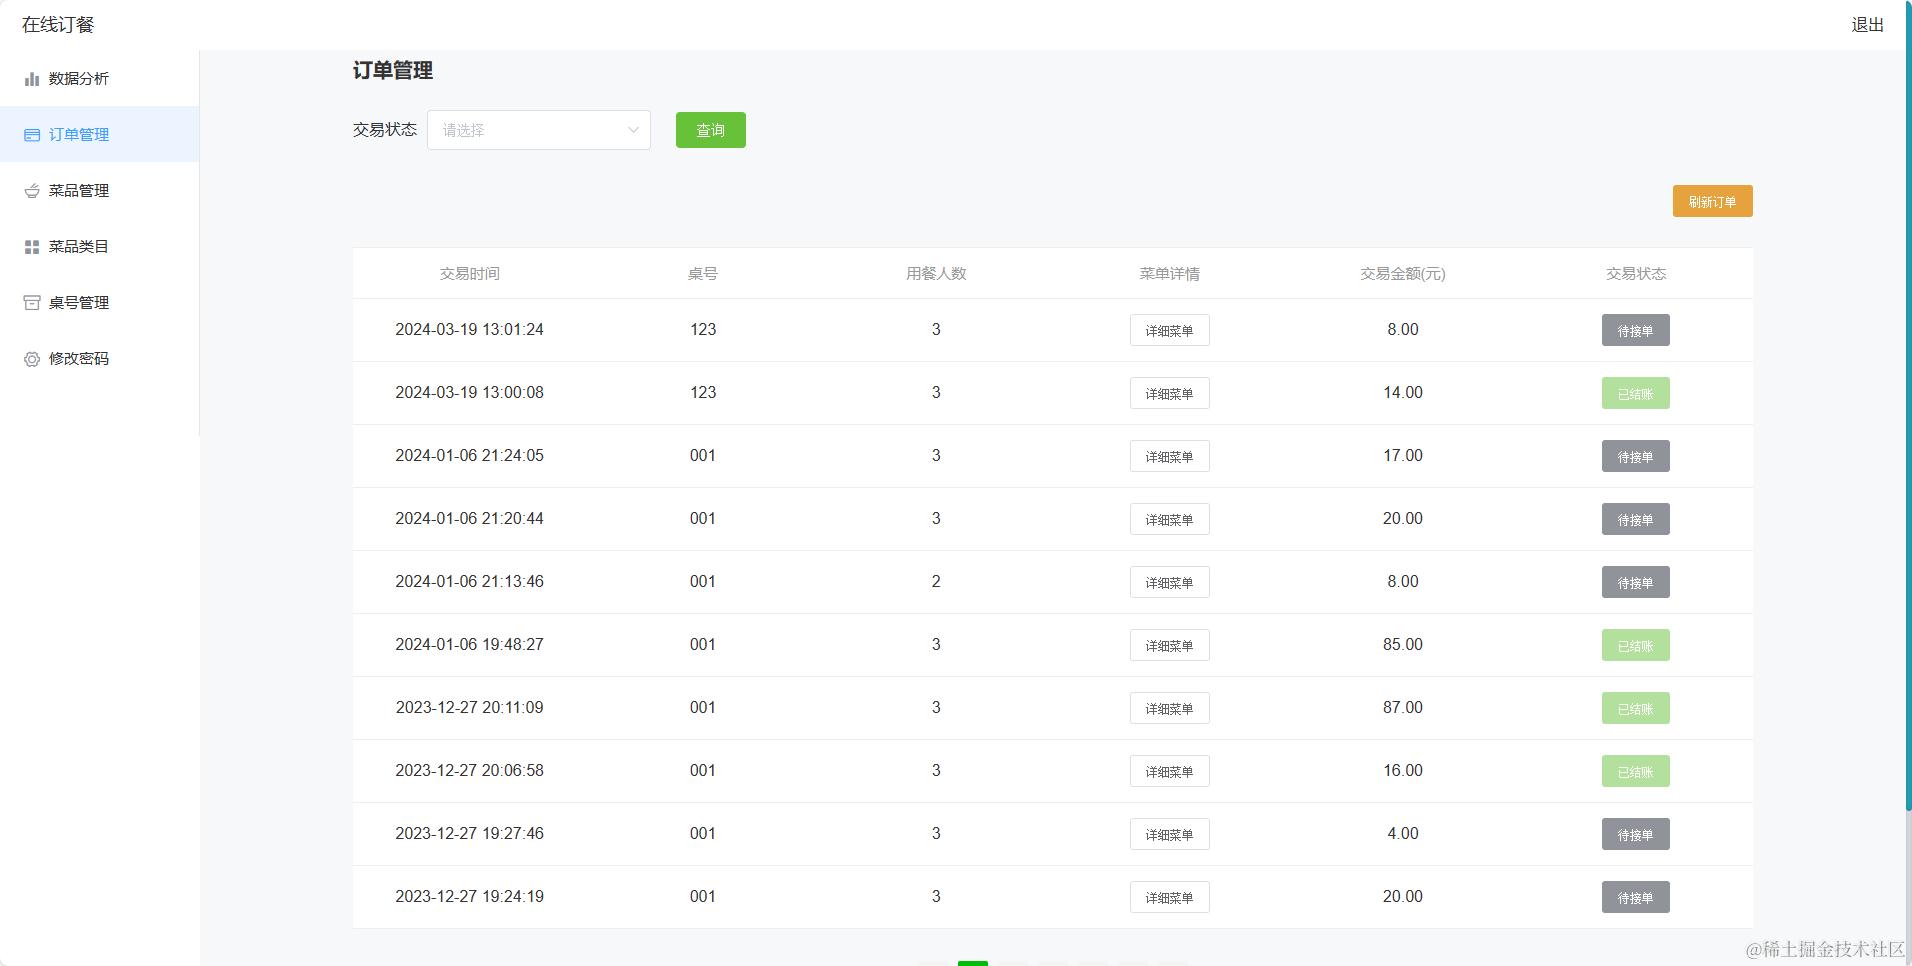1912x966 pixels.
Task: Open 详细菜单 for order 2023-12-27 20:06:58
Action: pyautogui.click(x=1169, y=771)
